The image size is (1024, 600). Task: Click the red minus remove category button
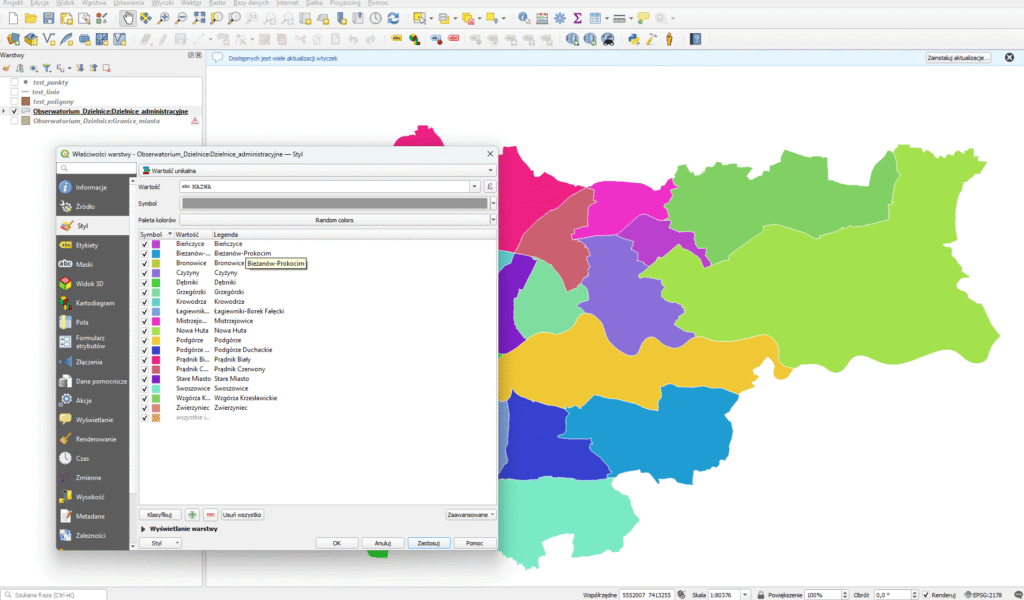(209, 514)
